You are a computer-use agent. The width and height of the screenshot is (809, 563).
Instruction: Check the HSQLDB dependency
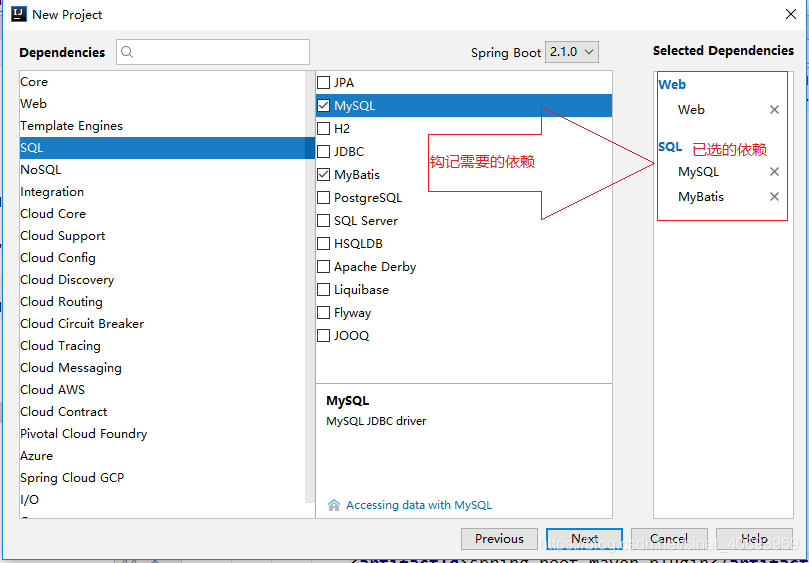tap(323, 244)
